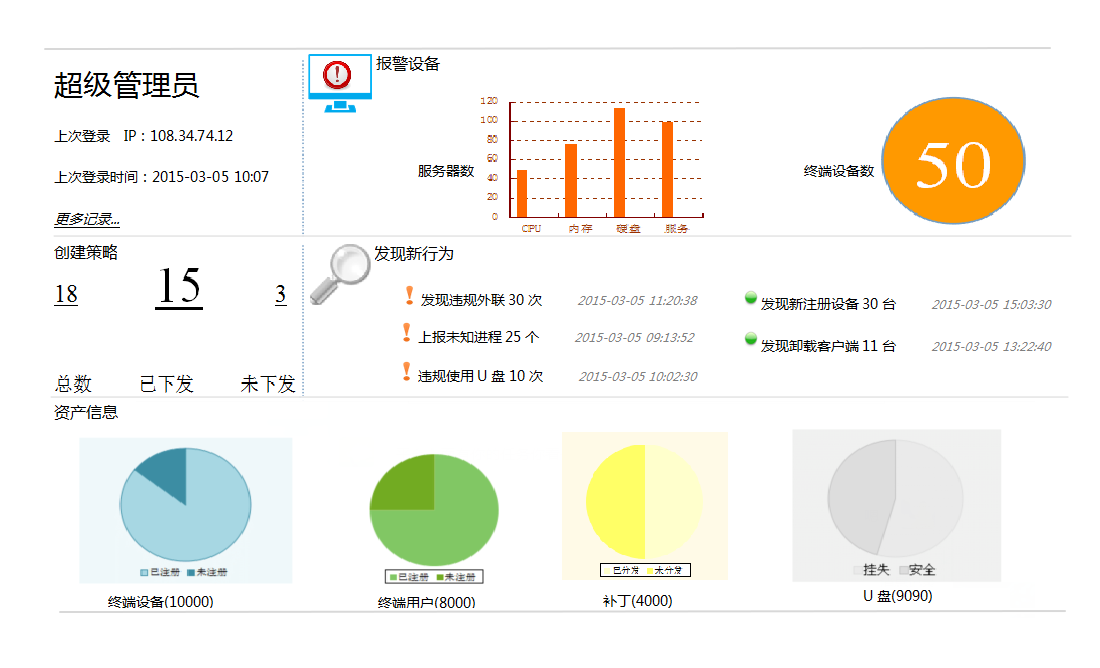
Task: Select the CPU bar in chart
Action: (x=522, y=193)
